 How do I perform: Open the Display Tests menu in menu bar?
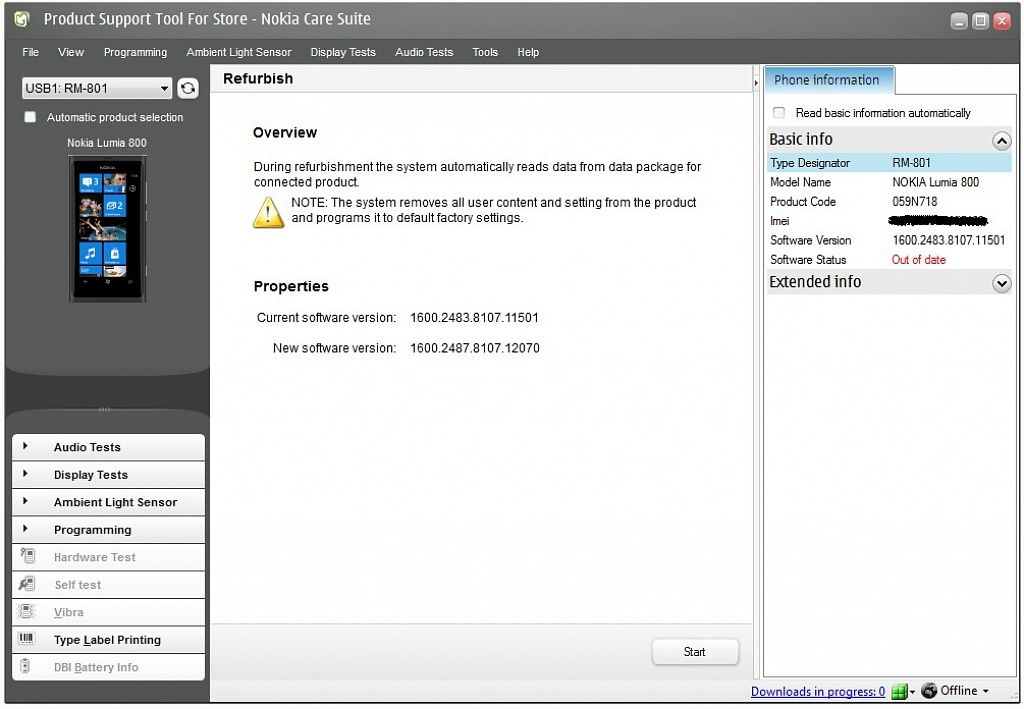[x=343, y=52]
